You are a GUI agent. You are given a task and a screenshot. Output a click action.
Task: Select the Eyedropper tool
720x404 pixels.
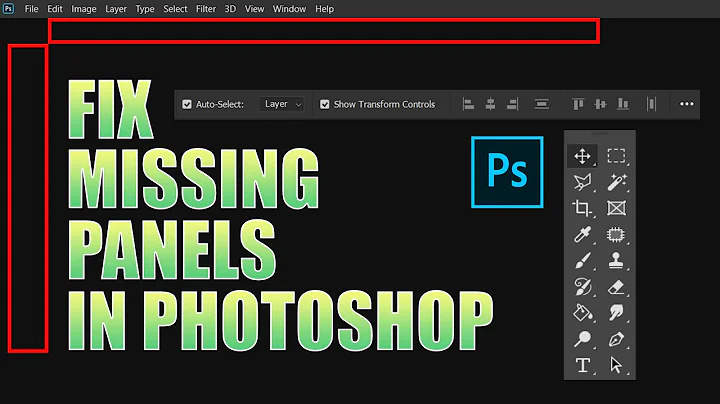[x=582, y=235]
